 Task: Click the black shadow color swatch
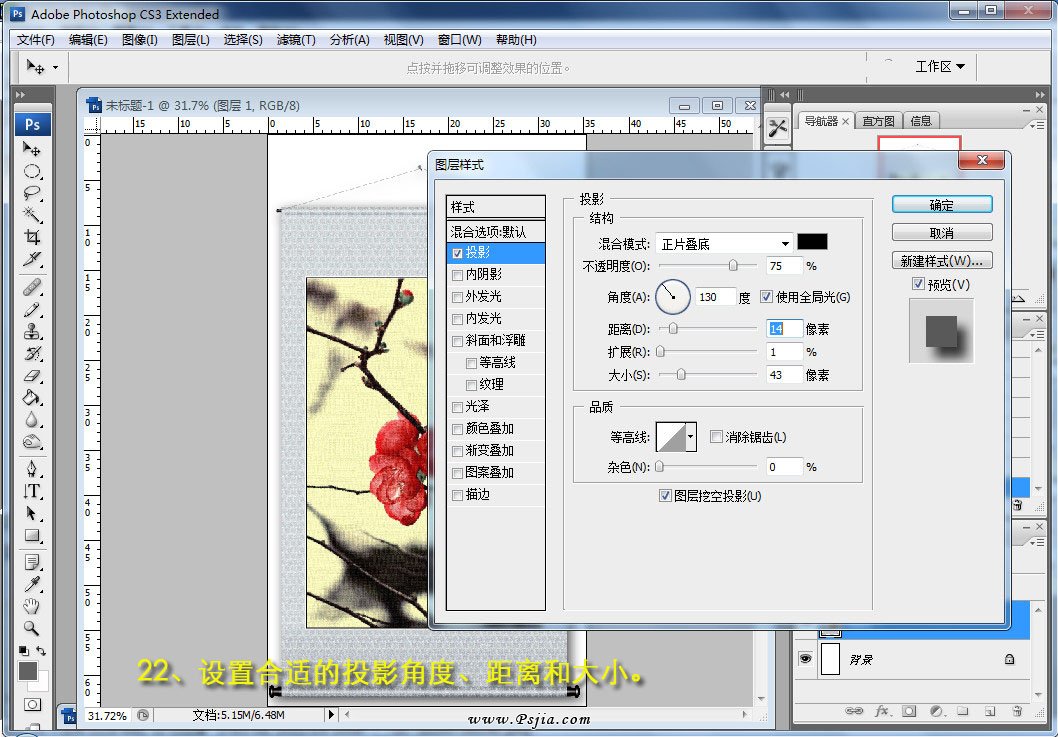click(x=812, y=242)
